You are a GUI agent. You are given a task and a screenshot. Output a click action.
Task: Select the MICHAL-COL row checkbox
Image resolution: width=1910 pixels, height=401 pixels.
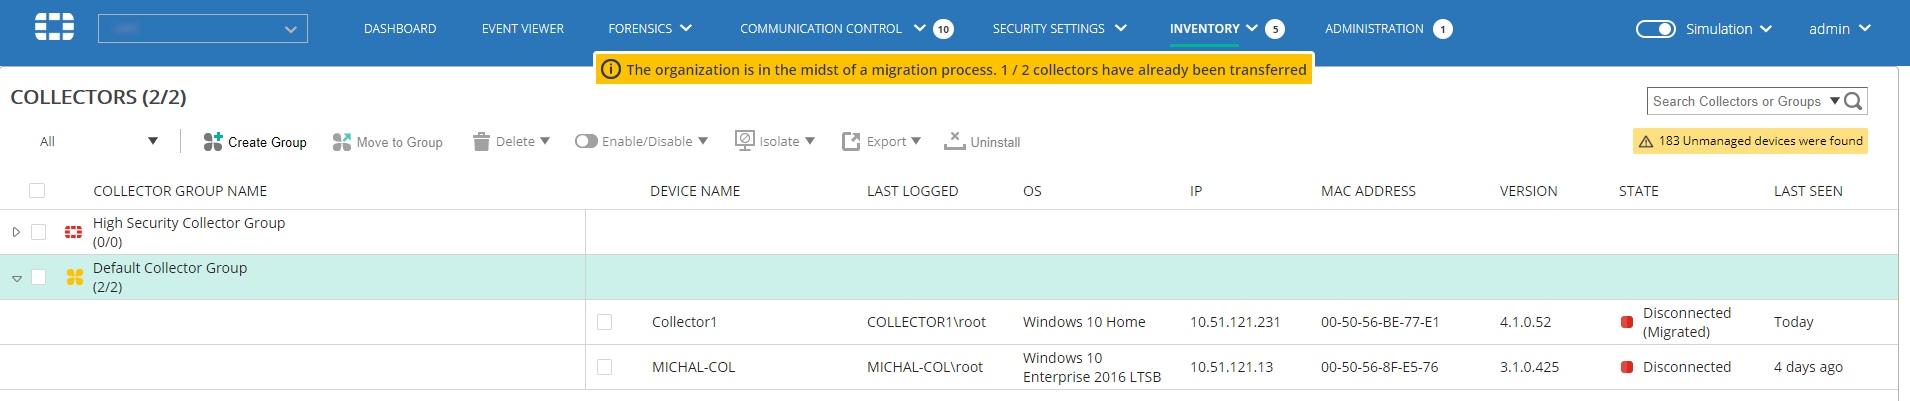(x=604, y=367)
